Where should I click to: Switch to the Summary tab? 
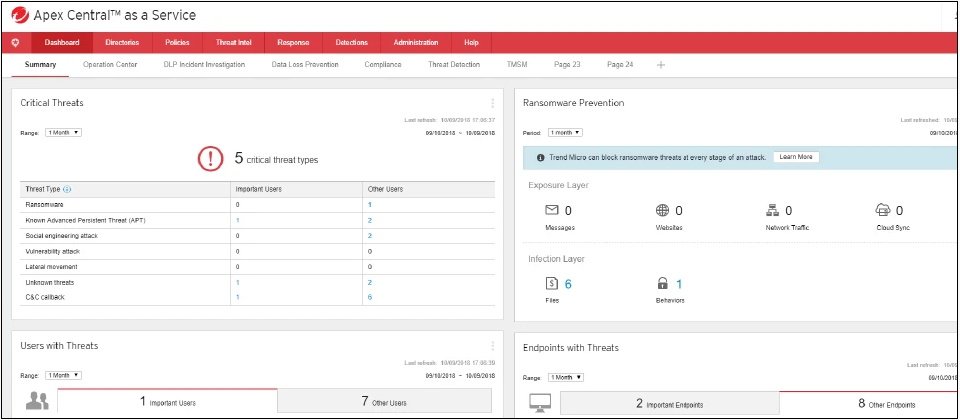click(x=40, y=65)
